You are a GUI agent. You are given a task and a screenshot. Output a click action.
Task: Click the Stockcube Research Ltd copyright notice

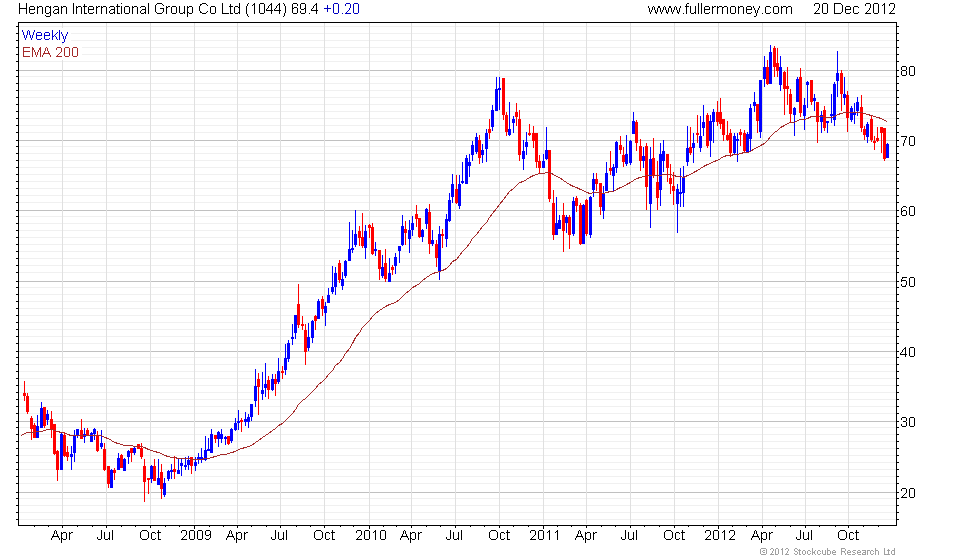pos(827,552)
